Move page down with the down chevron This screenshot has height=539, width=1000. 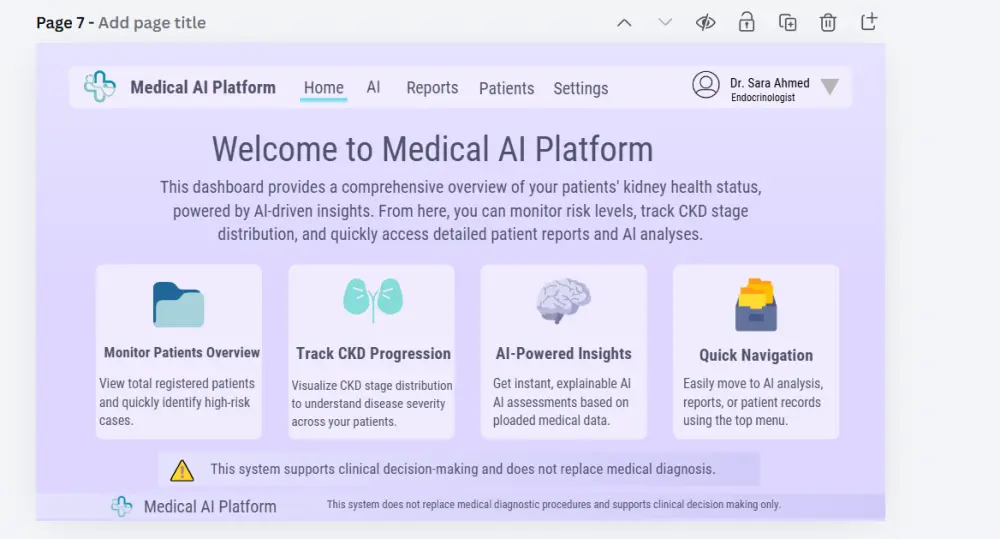point(665,23)
